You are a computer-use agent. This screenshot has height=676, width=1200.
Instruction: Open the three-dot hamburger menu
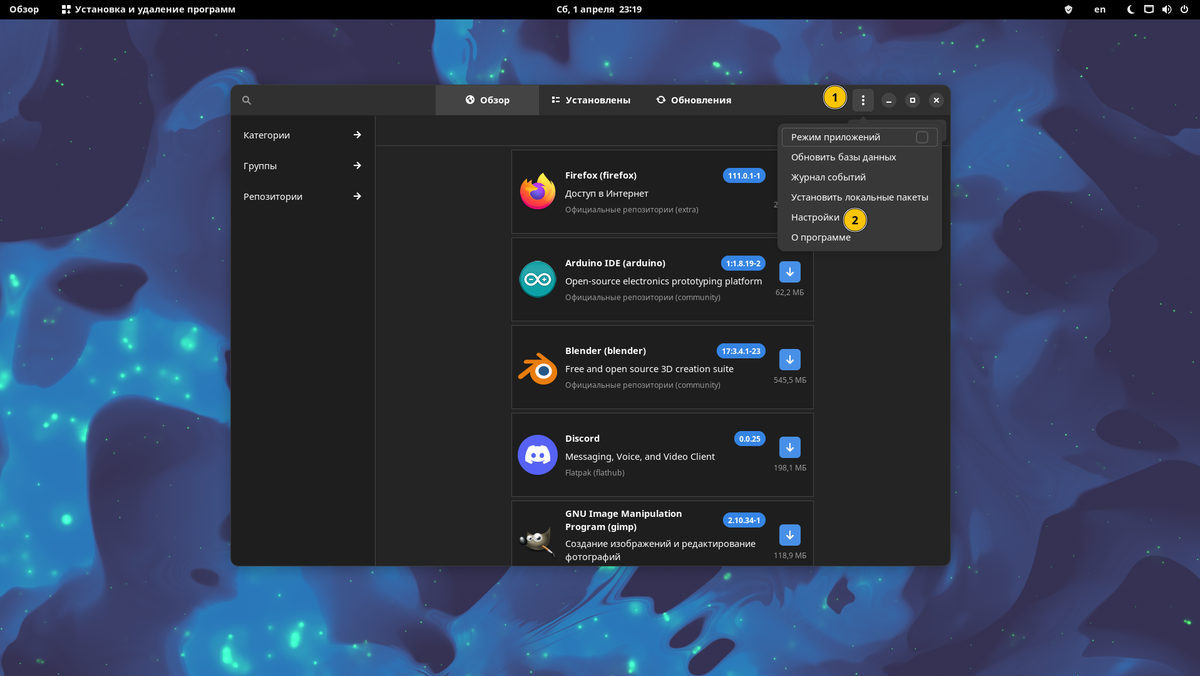click(x=862, y=100)
